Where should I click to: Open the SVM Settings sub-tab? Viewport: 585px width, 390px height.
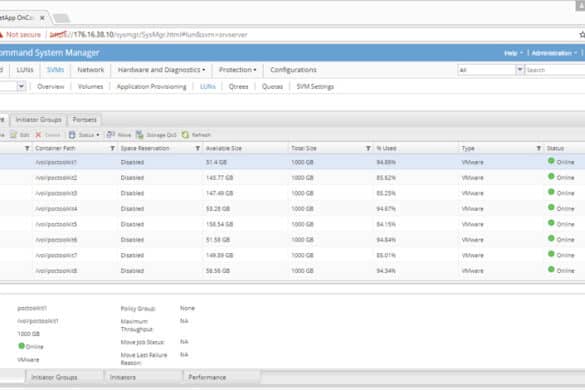[315, 87]
